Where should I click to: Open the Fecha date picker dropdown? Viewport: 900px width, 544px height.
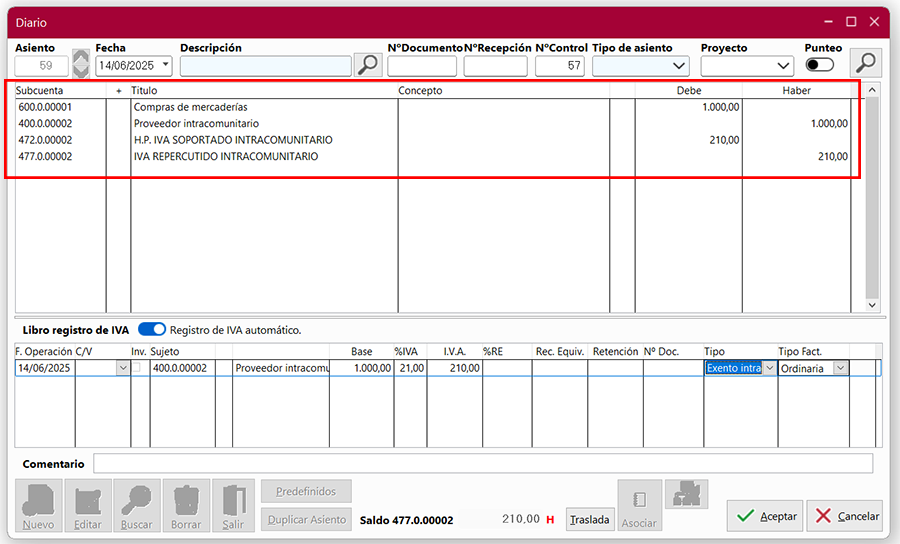[164, 66]
